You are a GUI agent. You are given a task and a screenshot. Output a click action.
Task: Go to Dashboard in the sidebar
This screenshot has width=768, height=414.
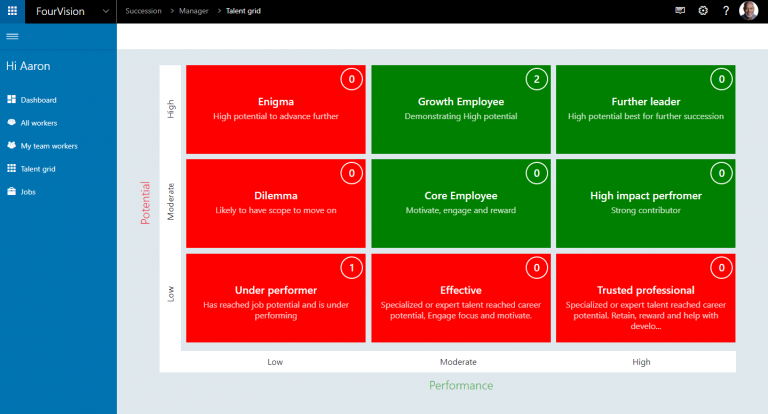pyautogui.click(x=38, y=100)
